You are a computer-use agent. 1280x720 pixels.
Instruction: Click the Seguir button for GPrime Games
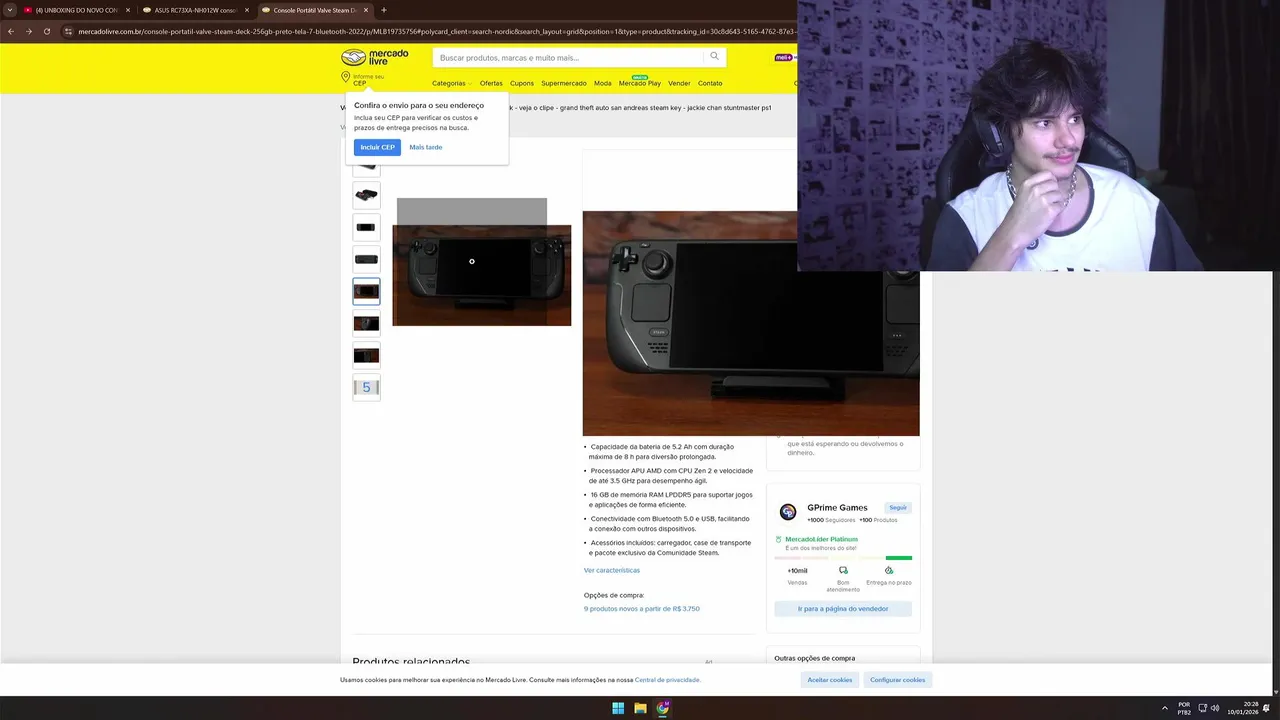tap(898, 508)
